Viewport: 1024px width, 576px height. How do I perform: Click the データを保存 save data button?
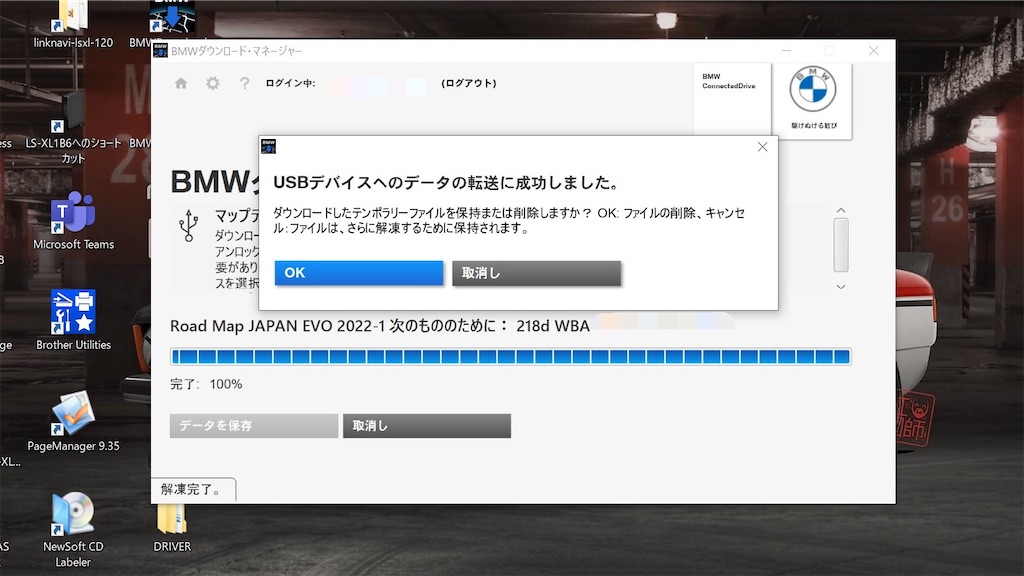pos(252,425)
